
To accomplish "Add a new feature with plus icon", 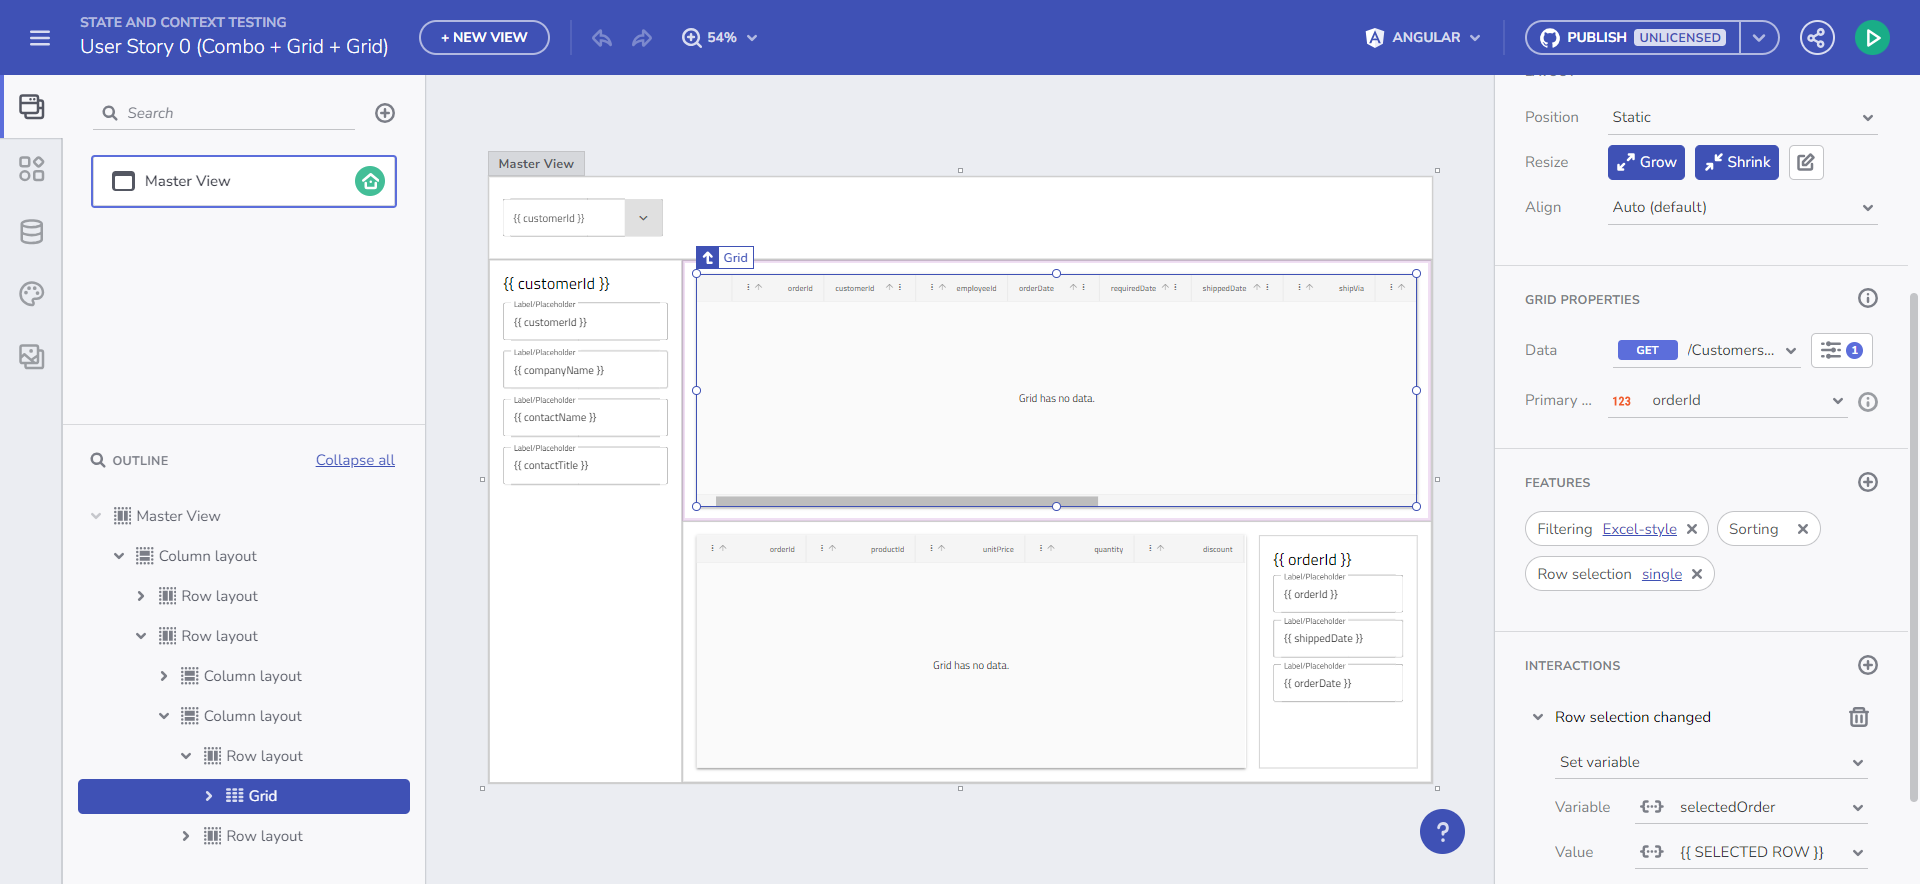I will coord(1867,482).
